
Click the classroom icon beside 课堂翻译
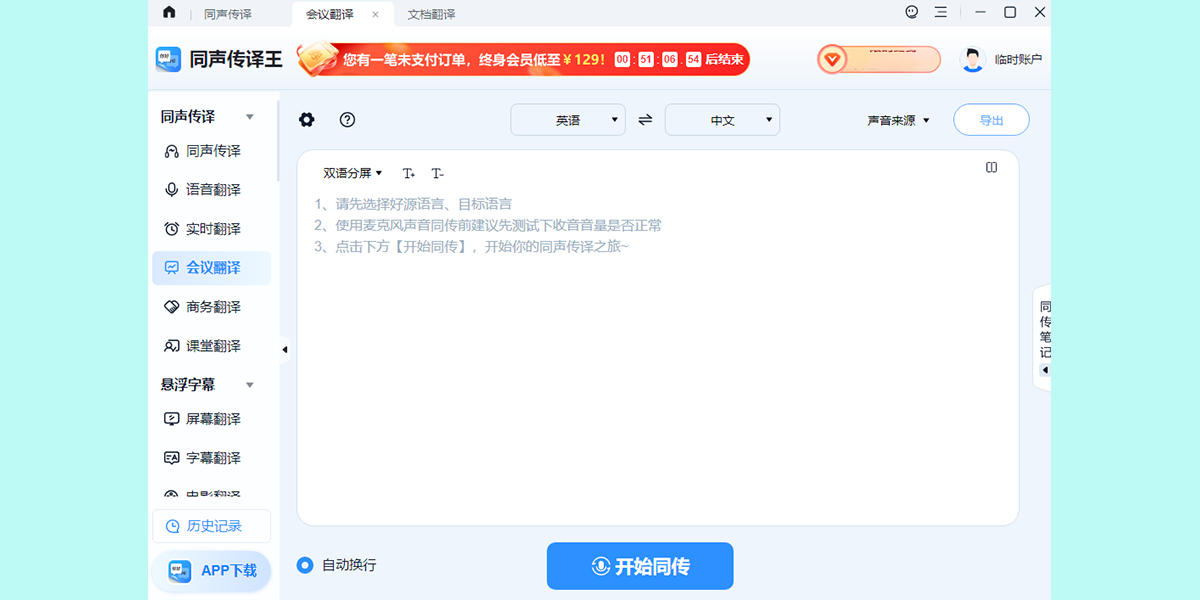(x=171, y=346)
